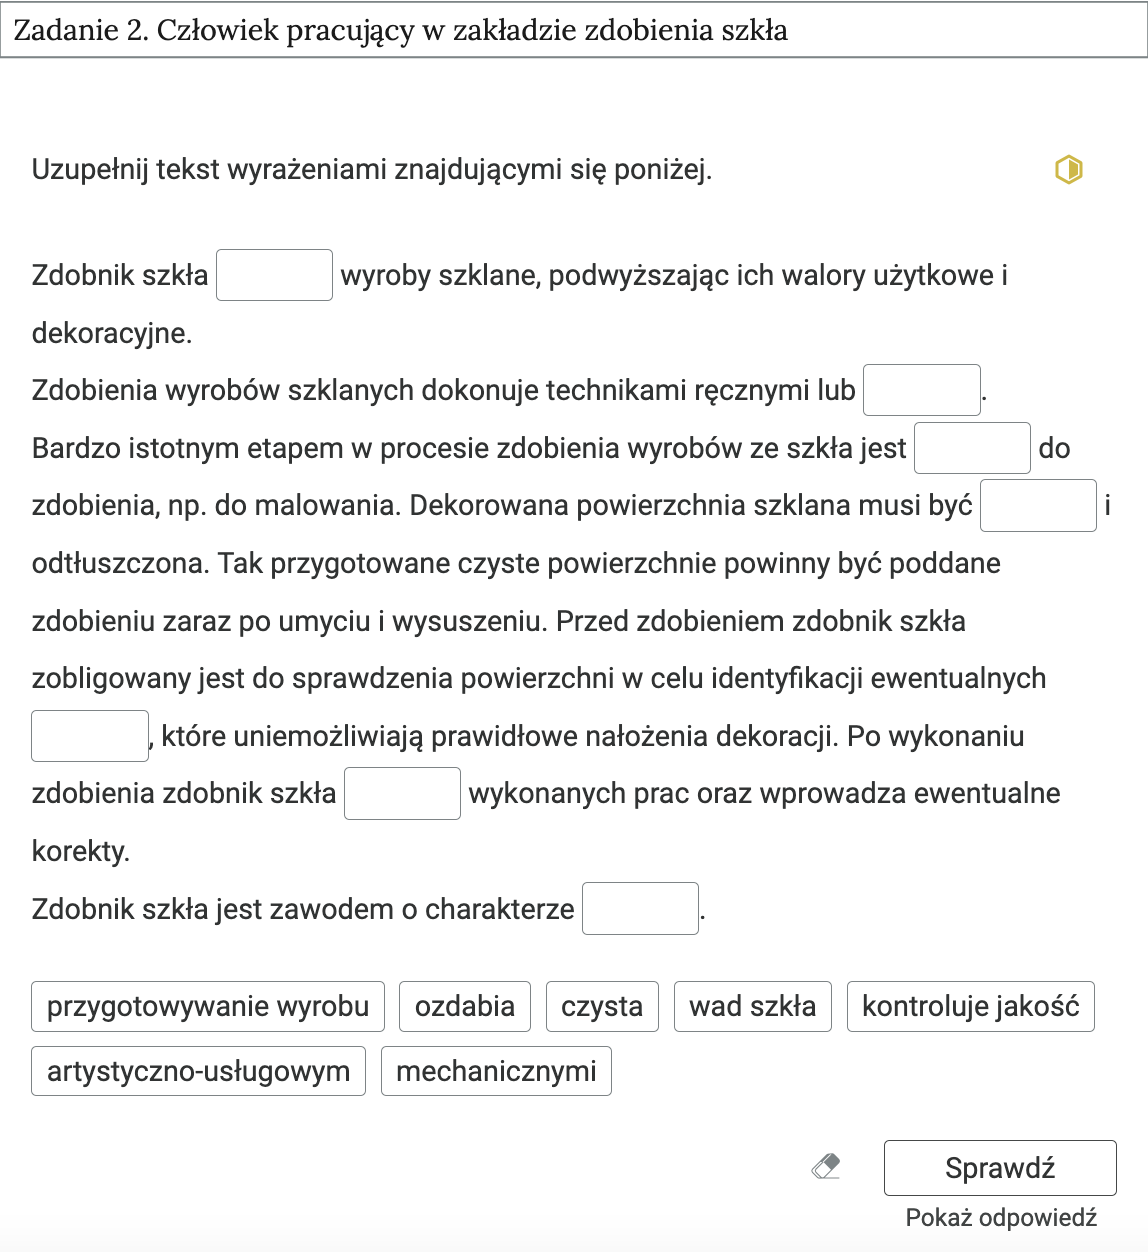This screenshot has width=1148, height=1252.
Task: Click the blank after "zdobienia zdobnik szkła"
Action: point(402,793)
